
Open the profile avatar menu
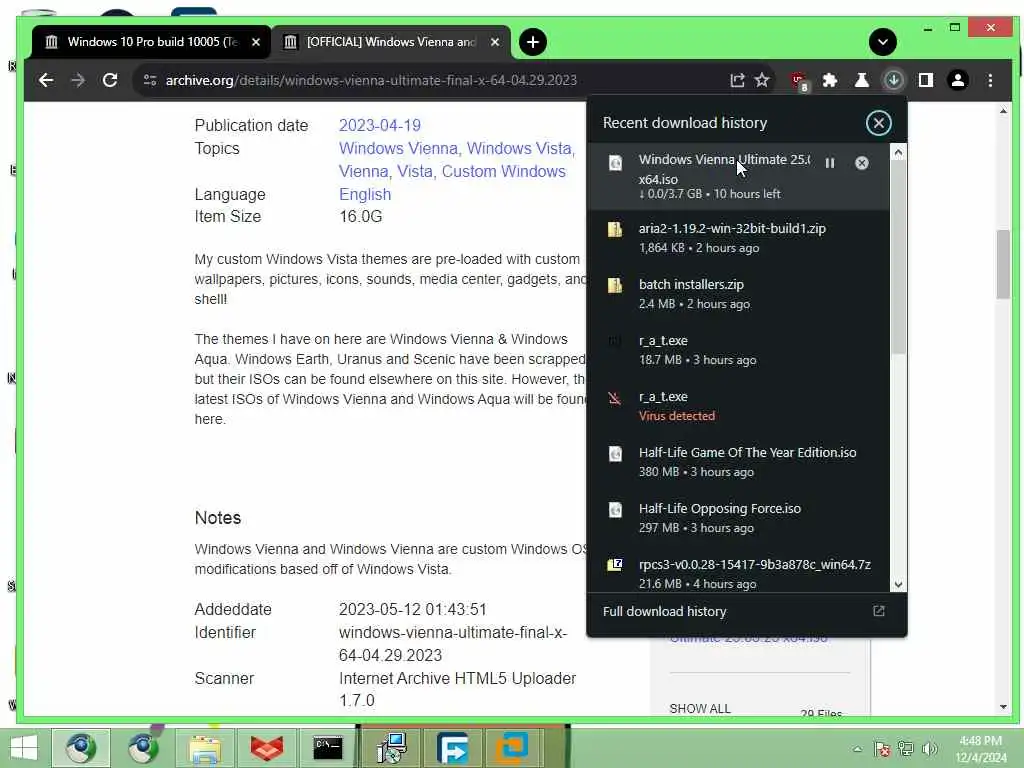tap(957, 80)
